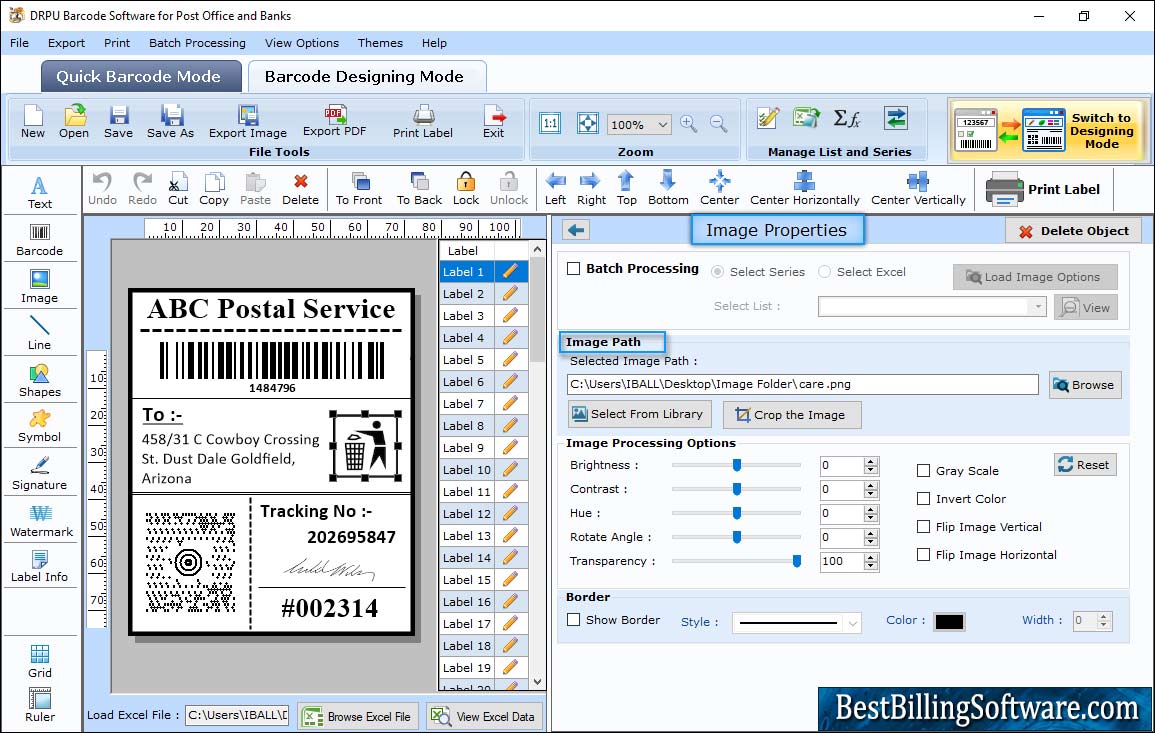This screenshot has width=1155, height=733.
Task: Select the Image tool in sidebar
Action: pos(40,287)
